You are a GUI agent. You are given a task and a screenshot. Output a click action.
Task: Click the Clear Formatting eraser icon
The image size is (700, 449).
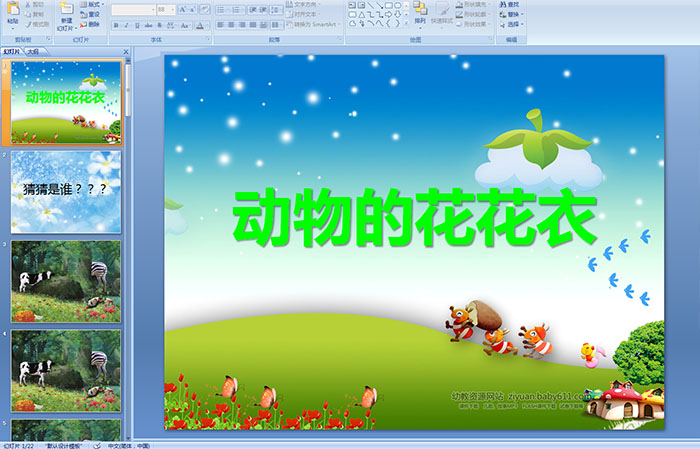point(205,9)
